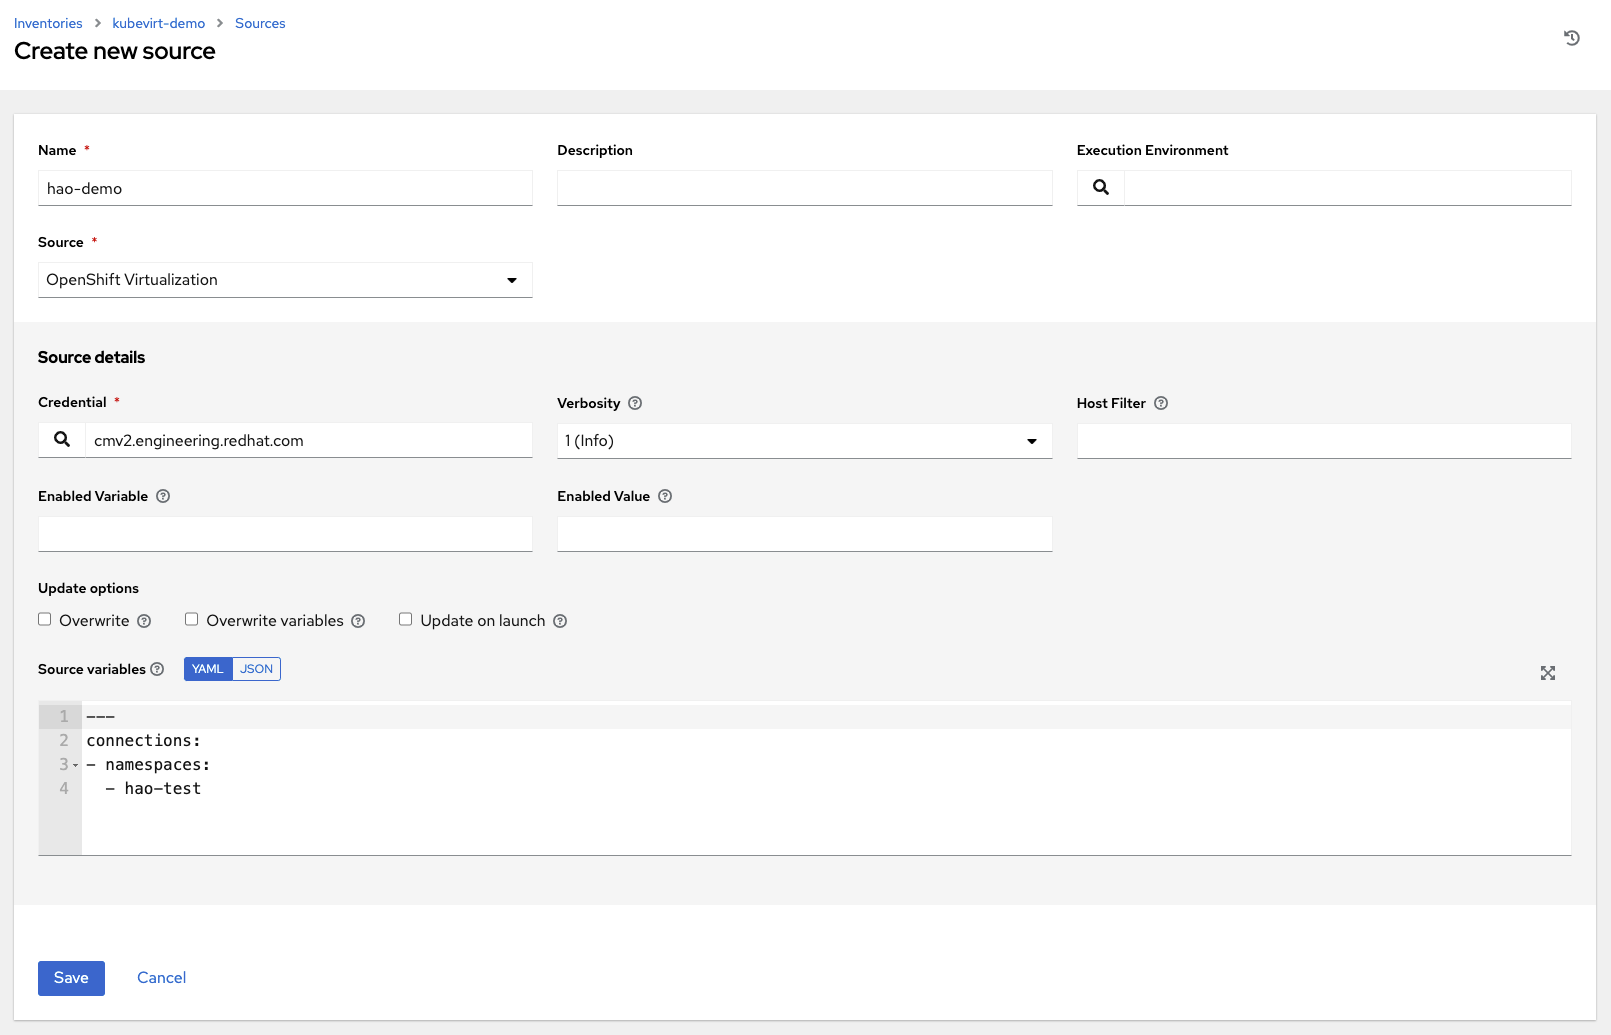This screenshot has width=1611, height=1035.
Task: Check the Overwrite variables option
Action: tap(192, 619)
